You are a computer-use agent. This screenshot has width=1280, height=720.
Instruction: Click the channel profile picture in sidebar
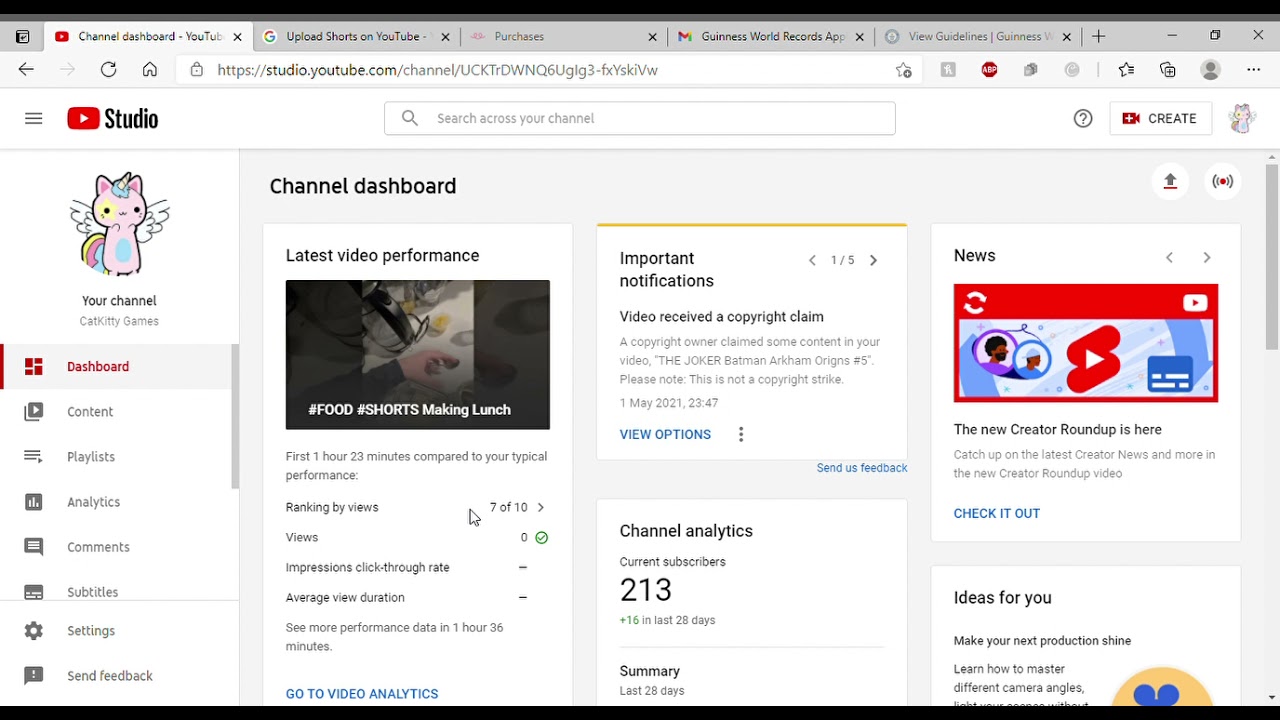119,224
